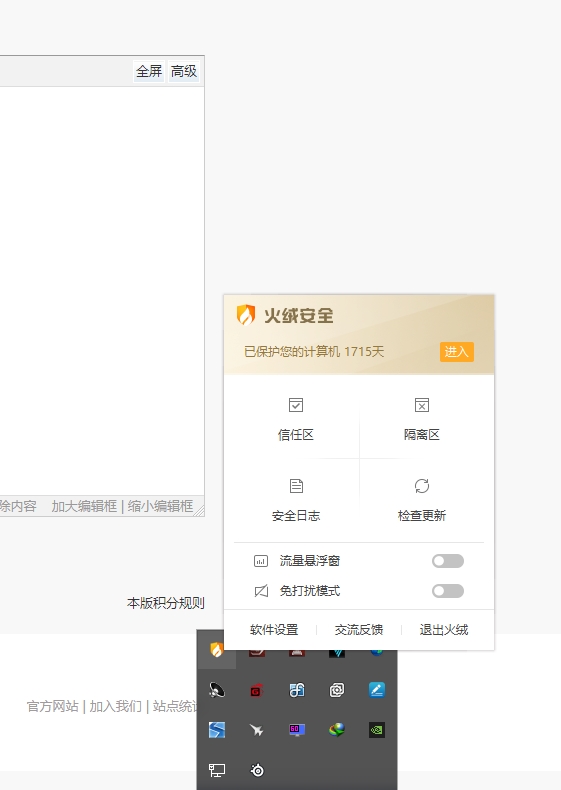Click the traffic floating window chart icon
This screenshot has width=561, height=790.
(x=261, y=561)
